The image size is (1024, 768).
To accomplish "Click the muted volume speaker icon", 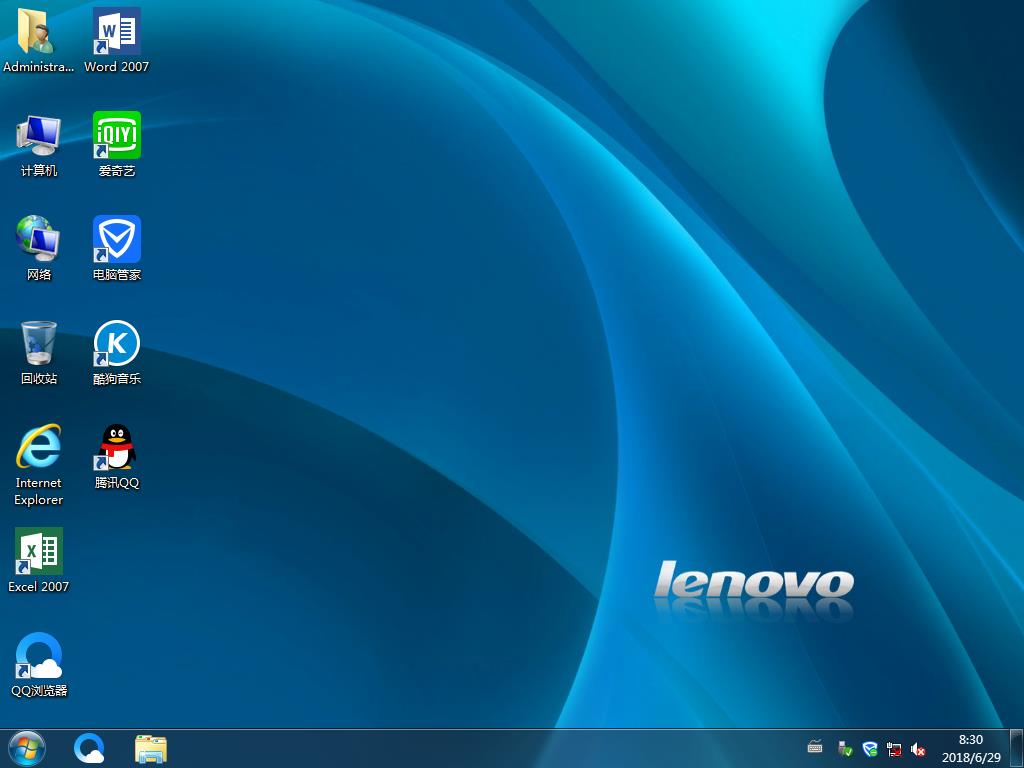I will tap(918, 749).
